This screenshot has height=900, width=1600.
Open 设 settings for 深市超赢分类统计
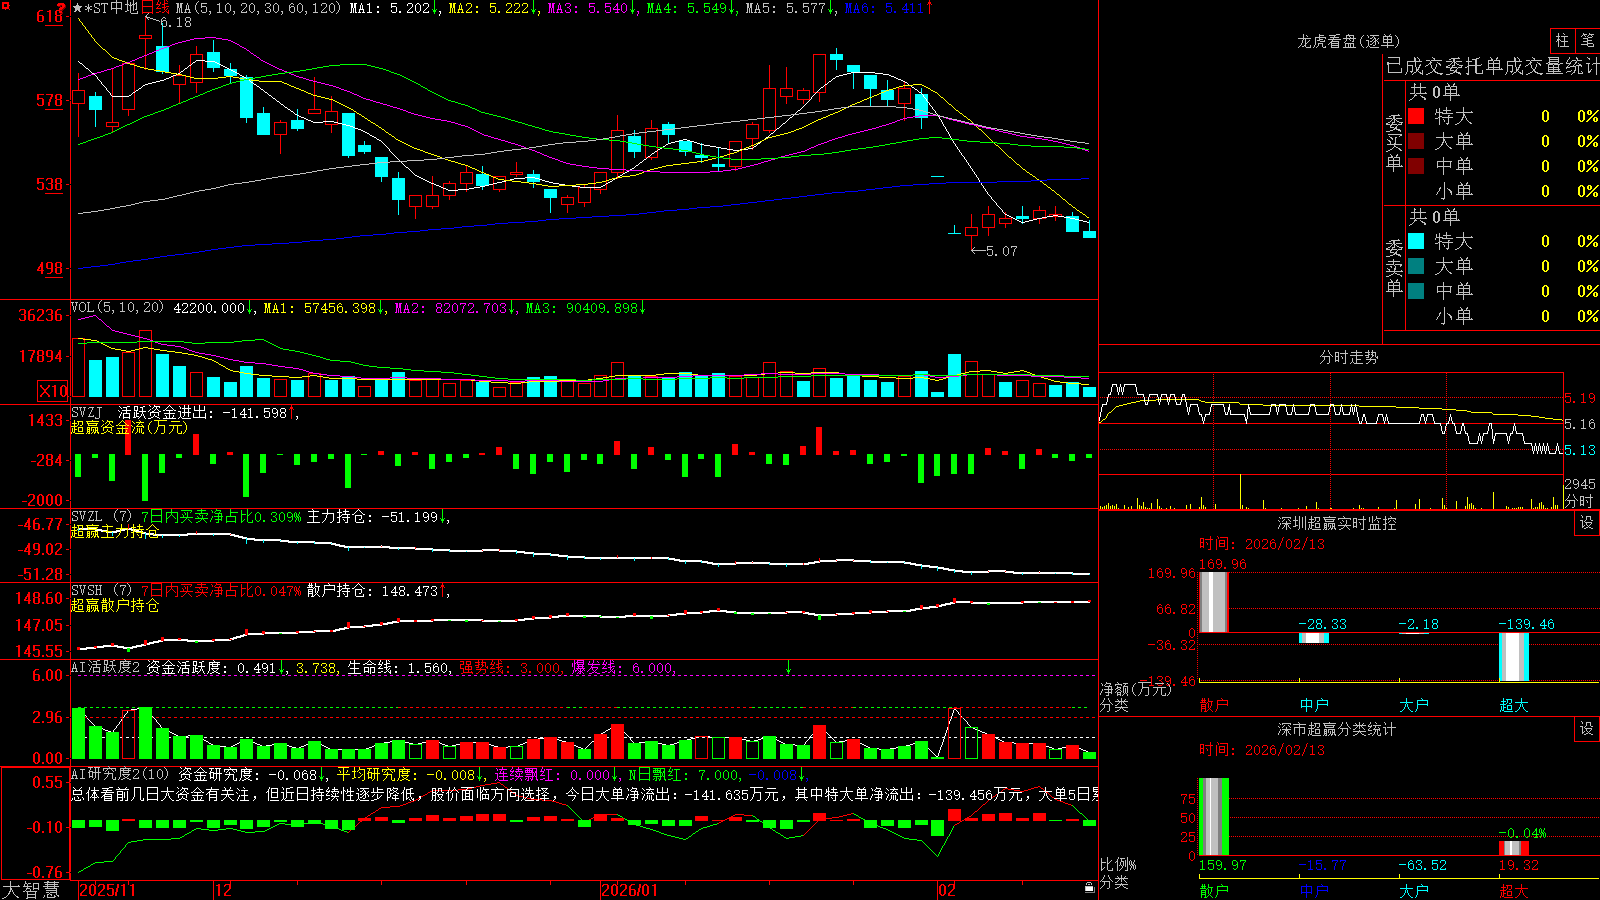pos(1587,729)
